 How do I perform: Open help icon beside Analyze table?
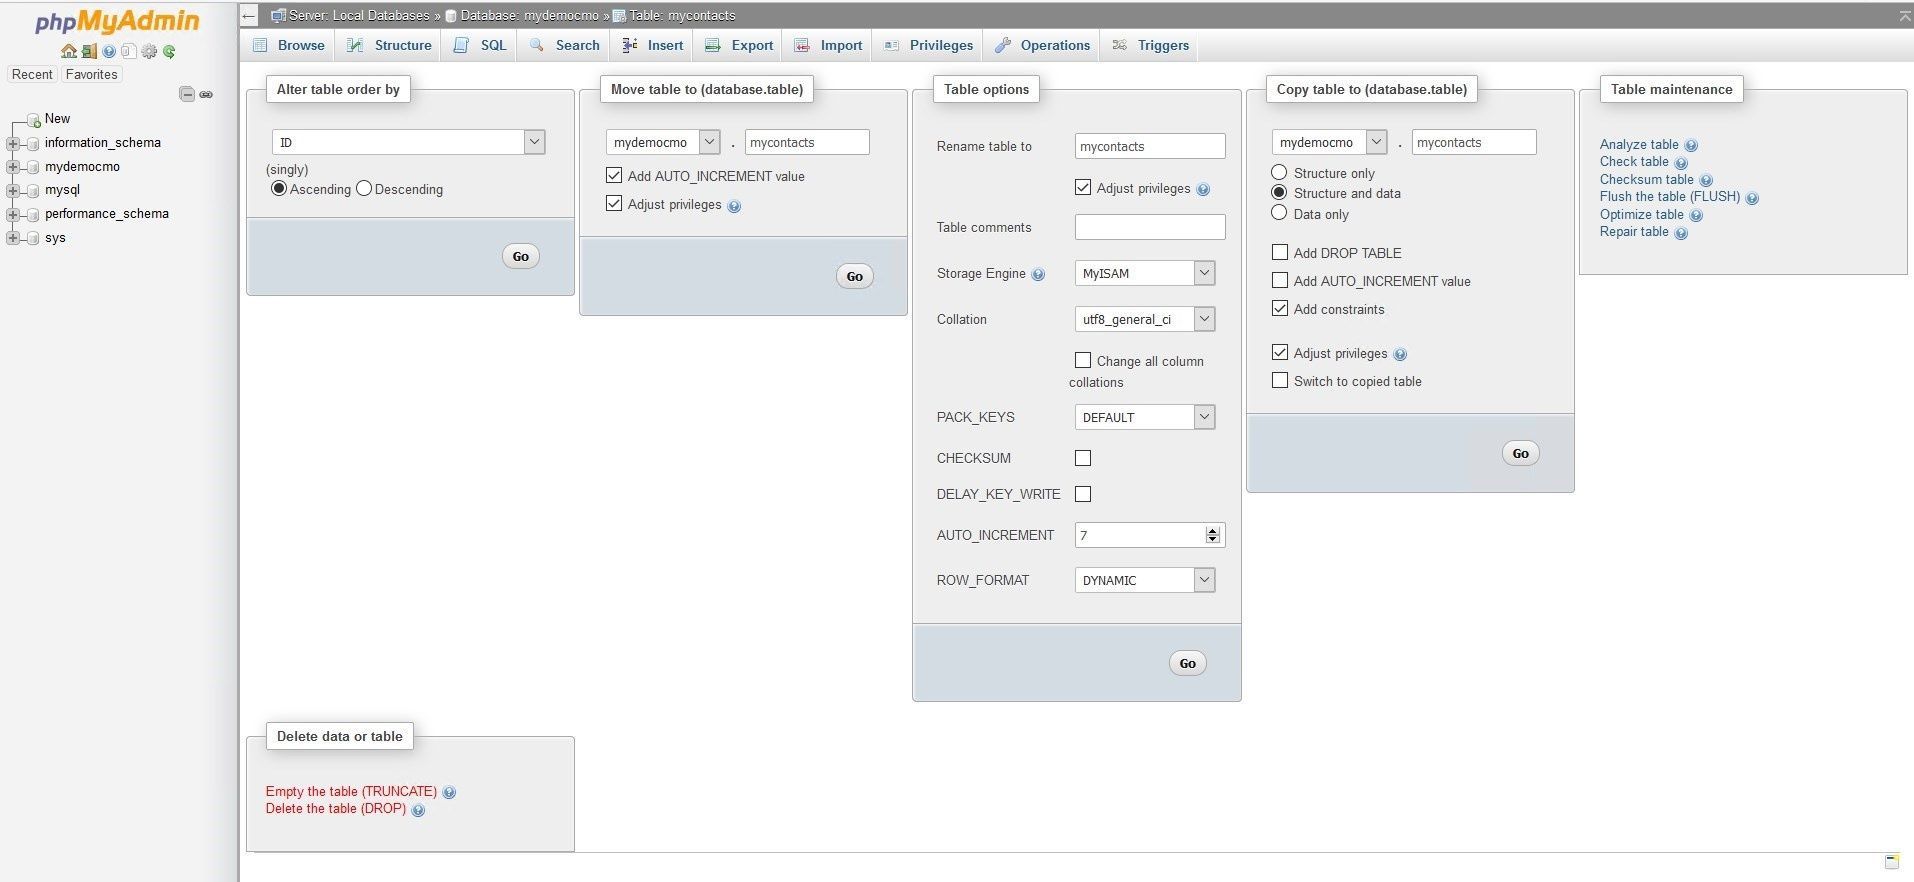(x=1691, y=145)
